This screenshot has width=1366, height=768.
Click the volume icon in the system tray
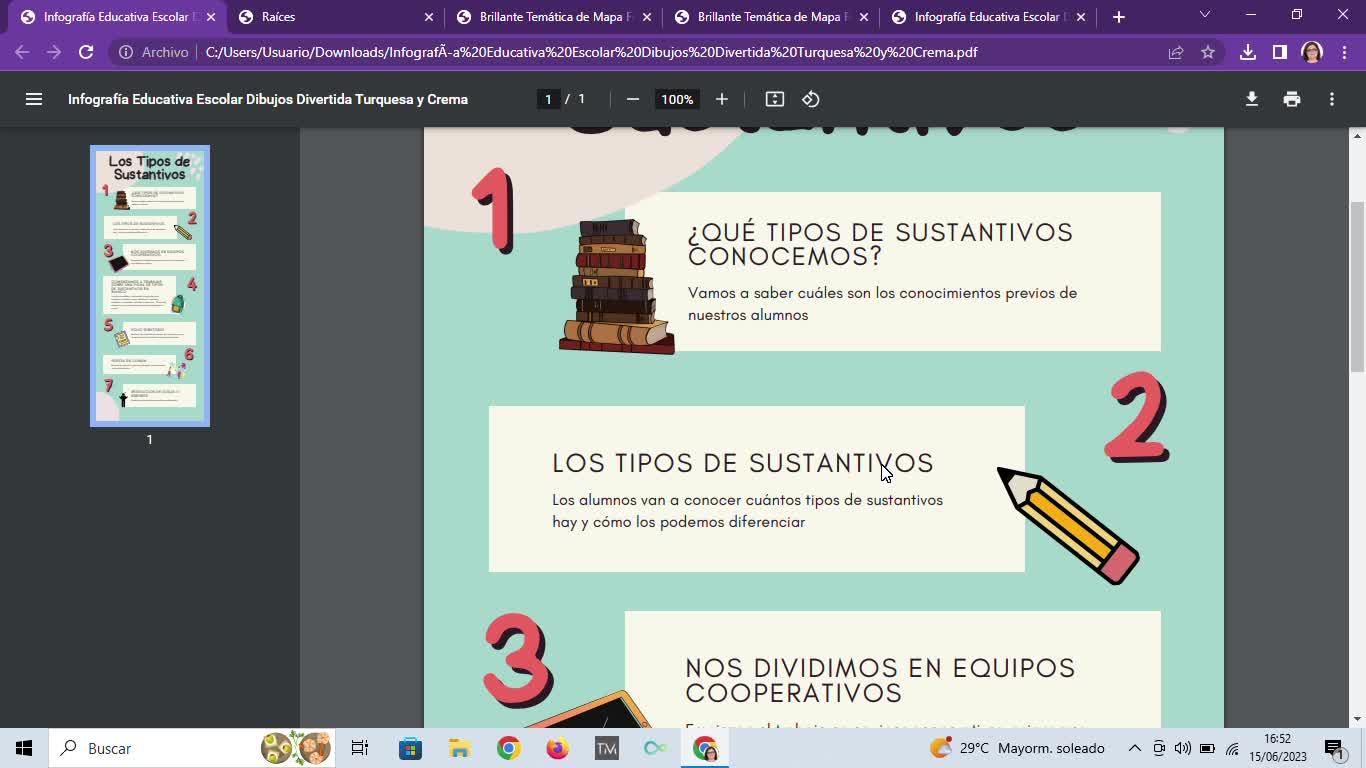coord(1183,748)
